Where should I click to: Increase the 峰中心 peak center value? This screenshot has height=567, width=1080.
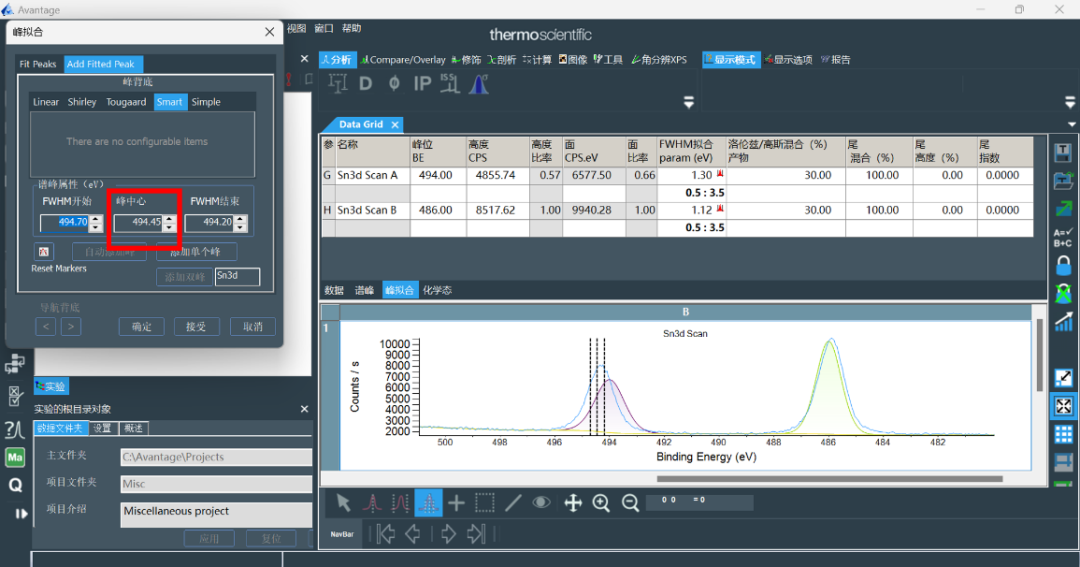pyautogui.click(x=169, y=218)
